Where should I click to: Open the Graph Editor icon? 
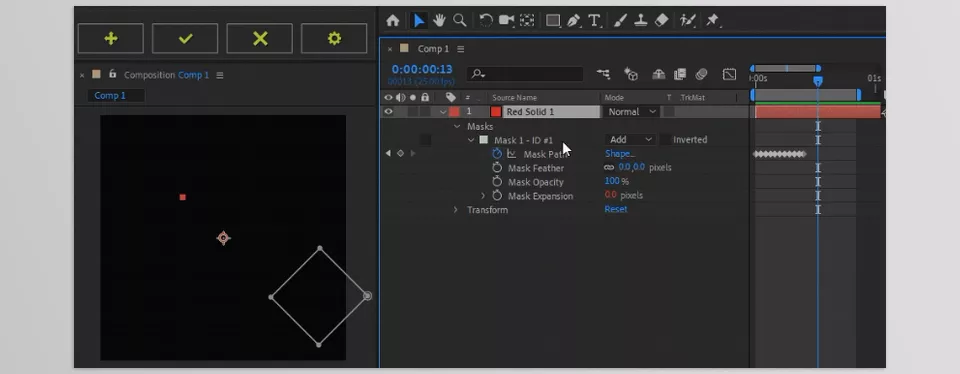(x=729, y=74)
